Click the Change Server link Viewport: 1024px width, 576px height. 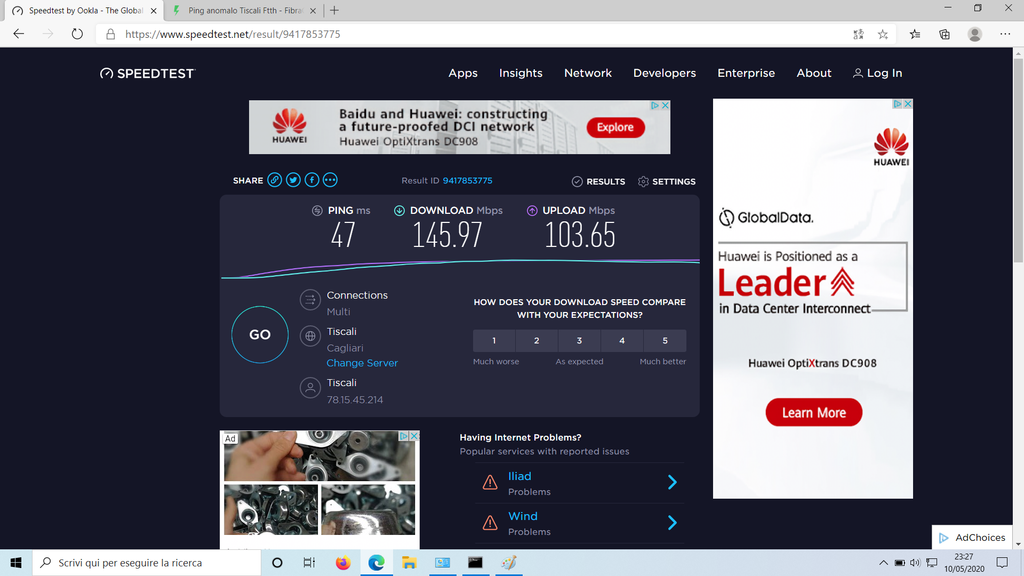tap(362, 363)
